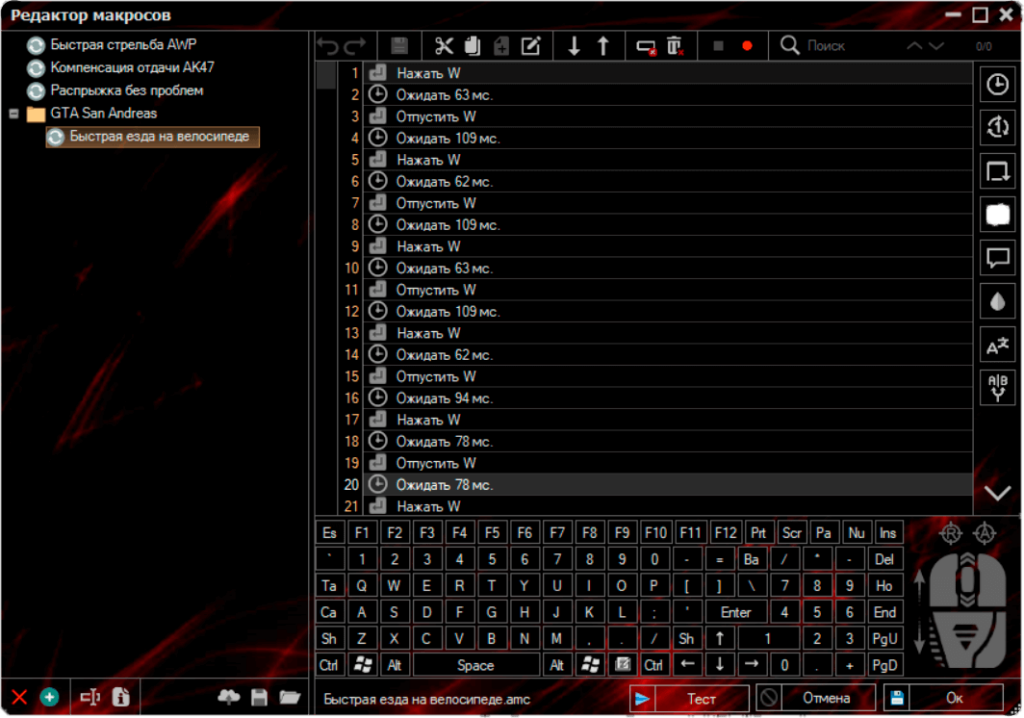This screenshot has height=718, width=1024.
Task: Click the speech bubble comment icon
Action: pyautogui.click(x=997, y=258)
